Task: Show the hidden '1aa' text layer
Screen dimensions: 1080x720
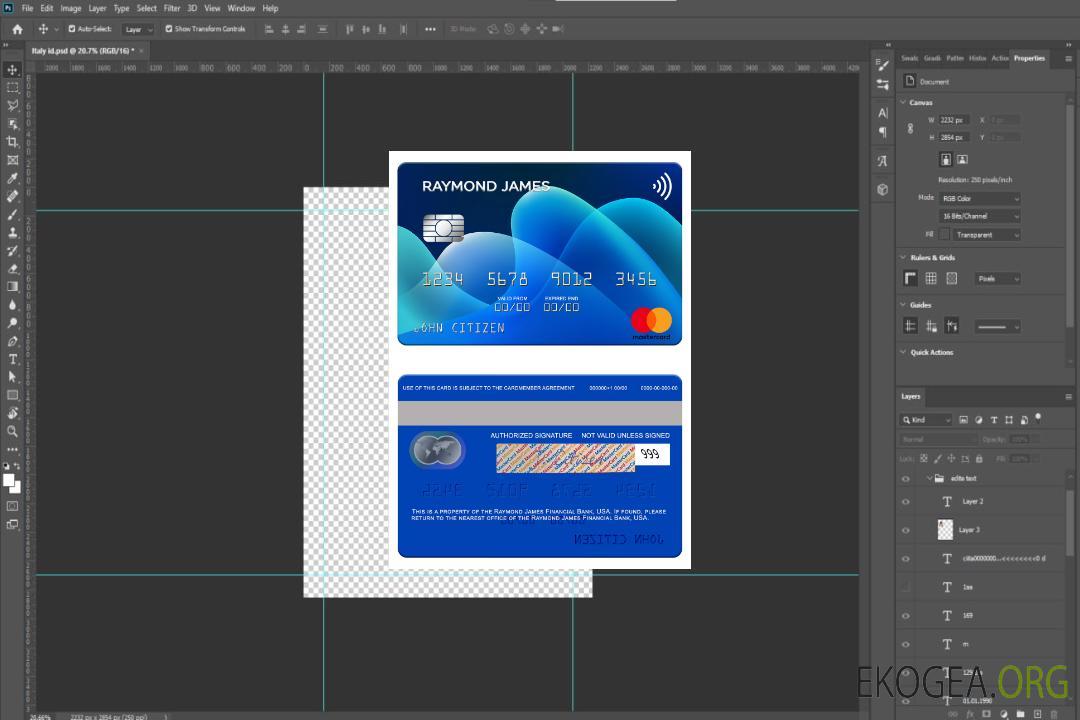Action: [x=906, y=588]
